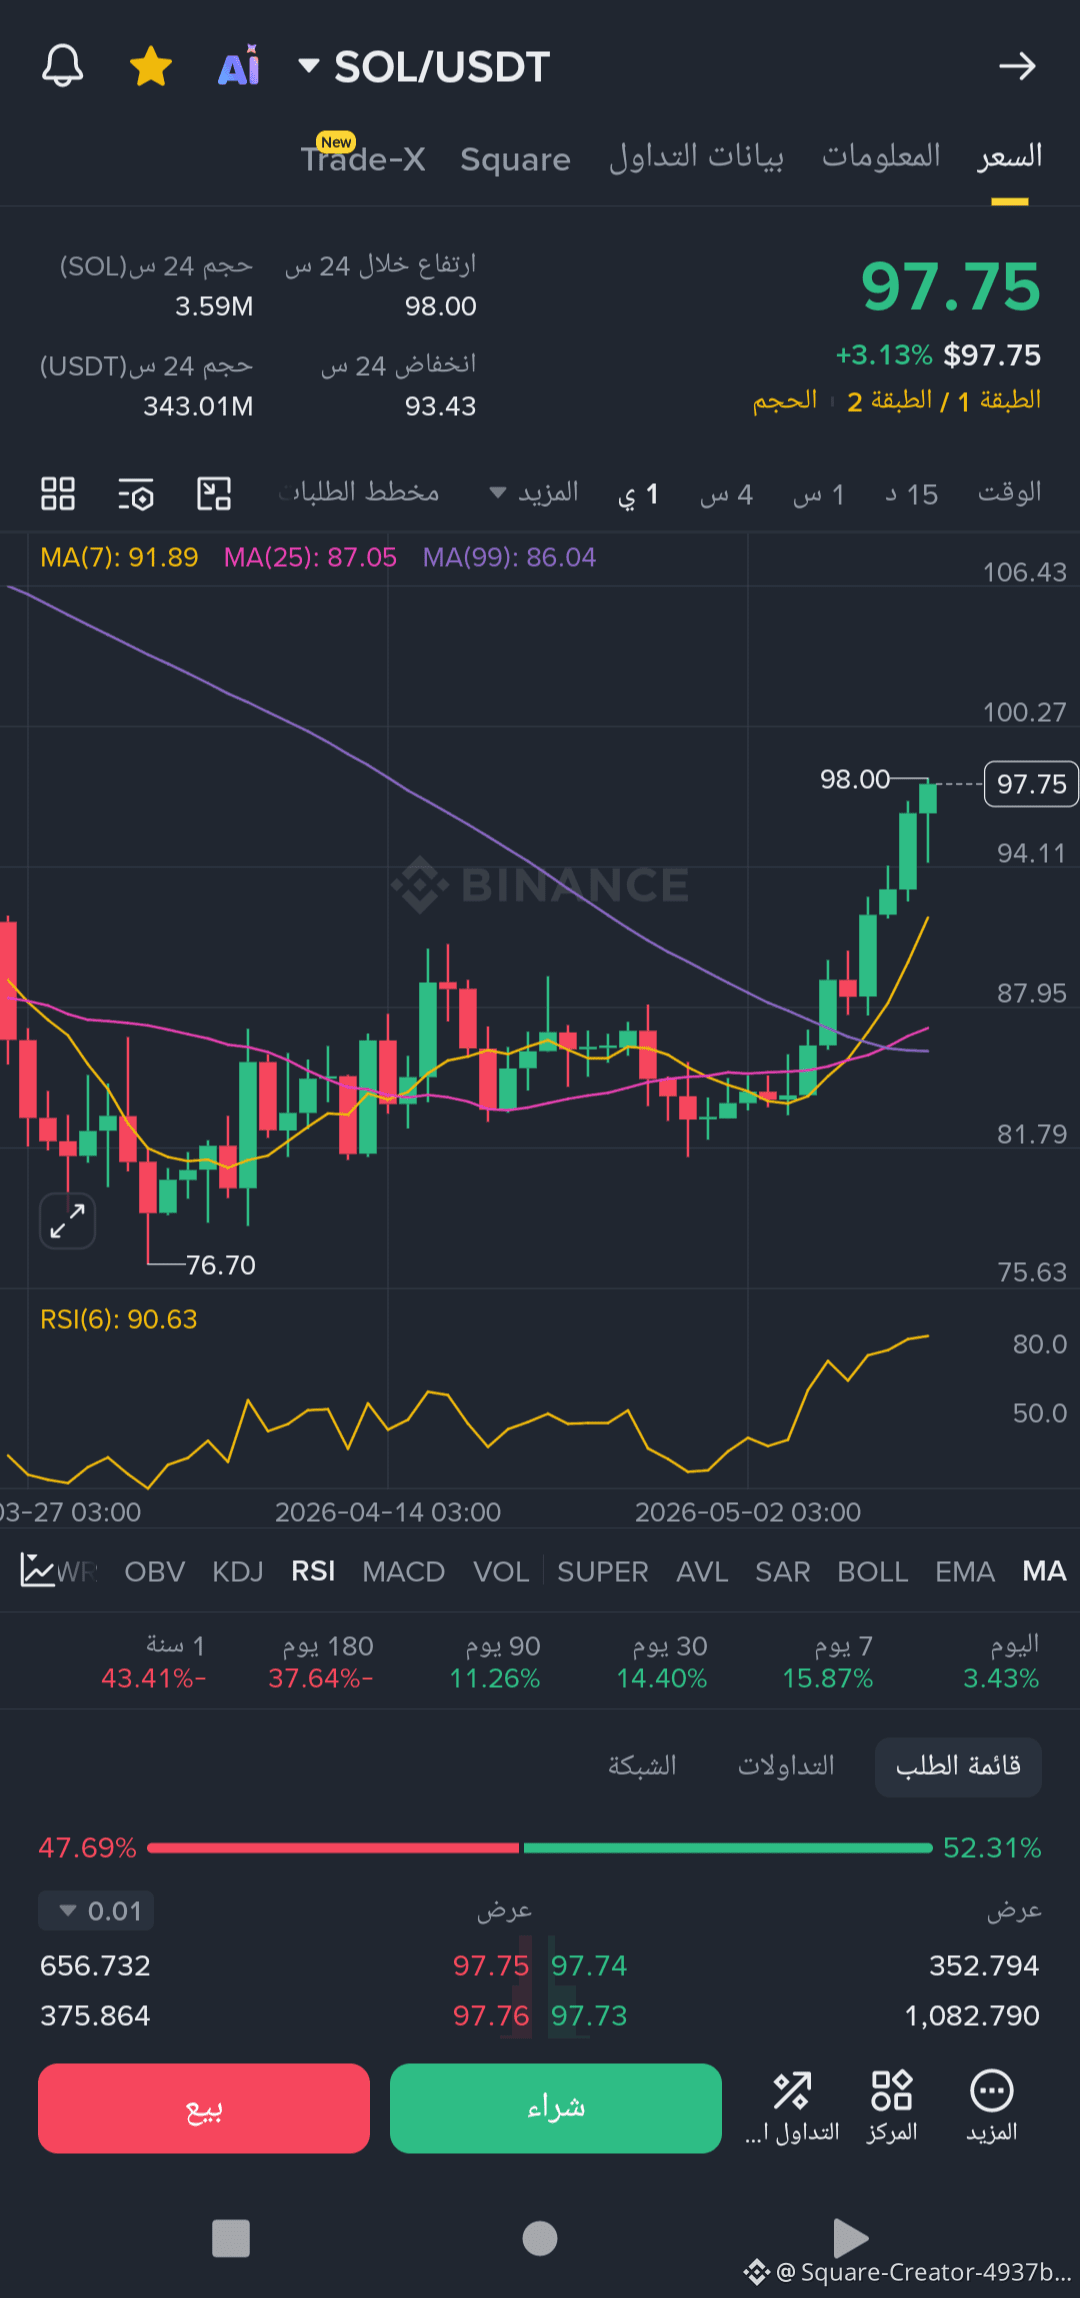
Task: Enable the KDJ indicator
Action: click(x=238, y=1572)
